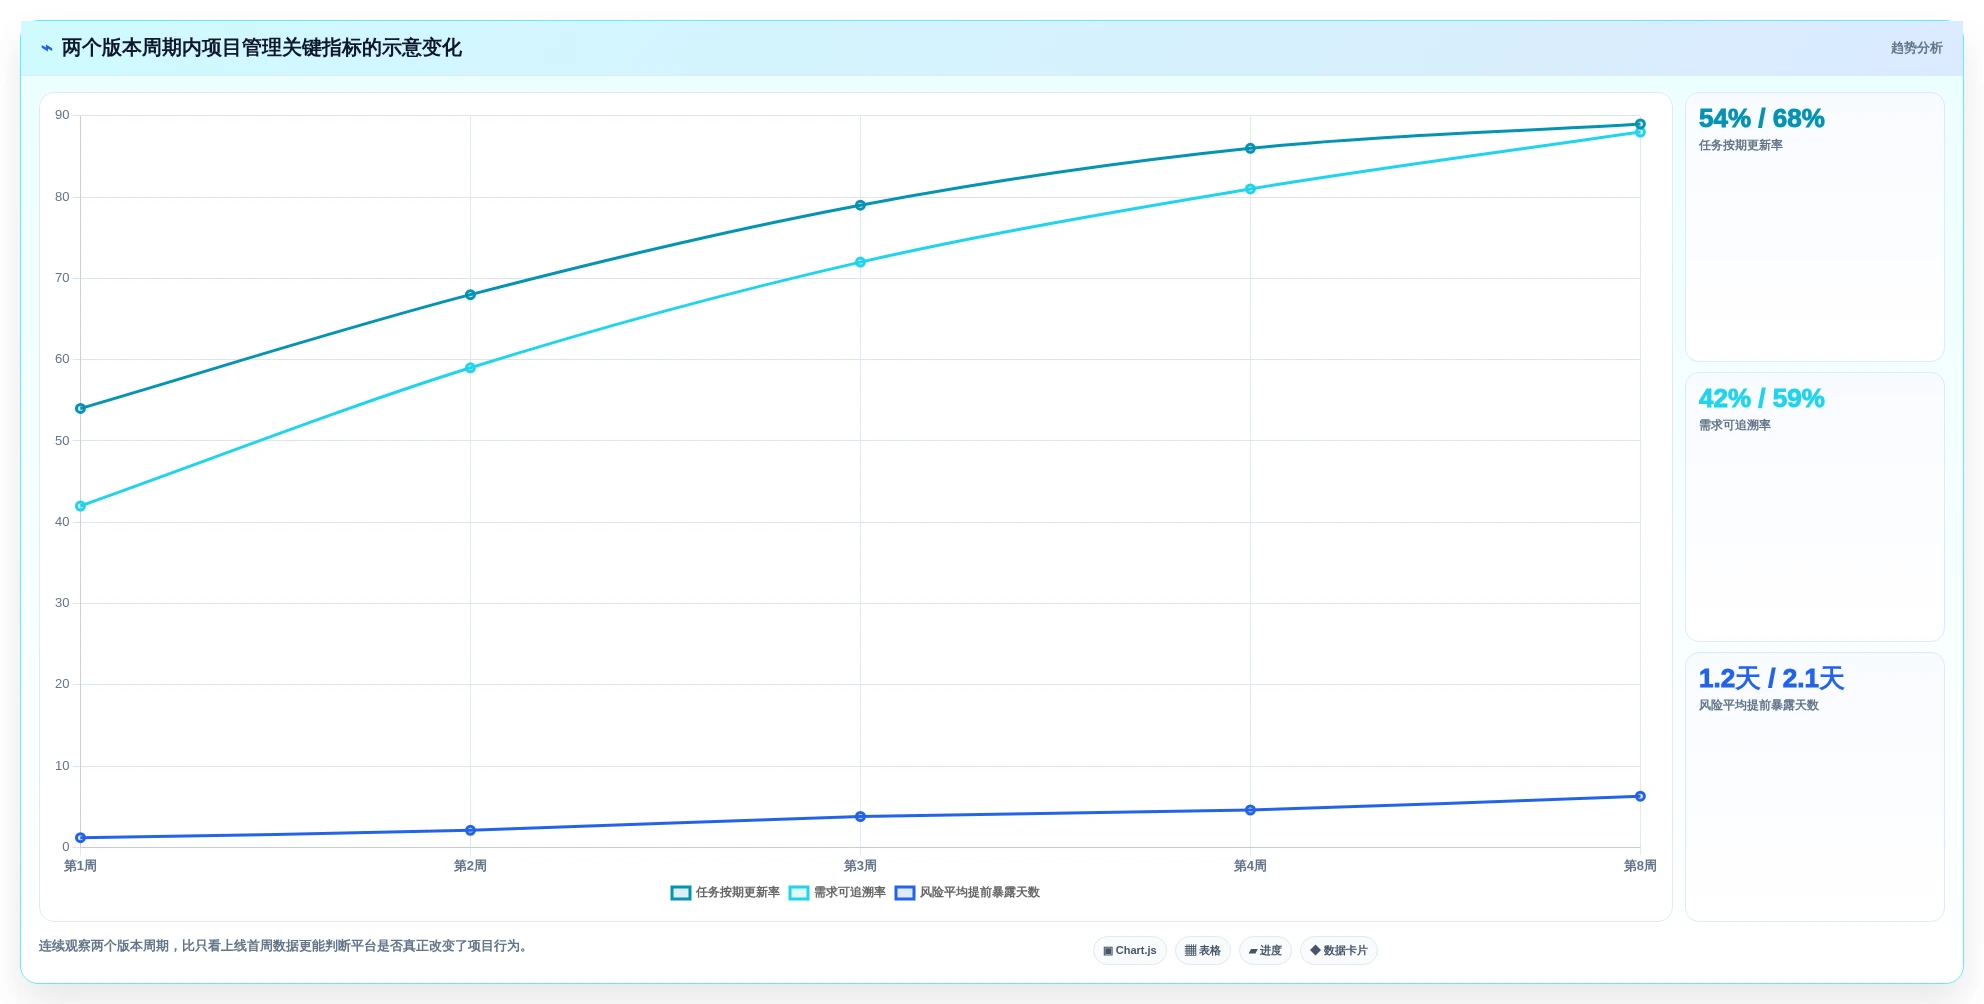Click 任务按期更新率 data point at 第1周
Screen dimensions: 1984x1004
81,409
